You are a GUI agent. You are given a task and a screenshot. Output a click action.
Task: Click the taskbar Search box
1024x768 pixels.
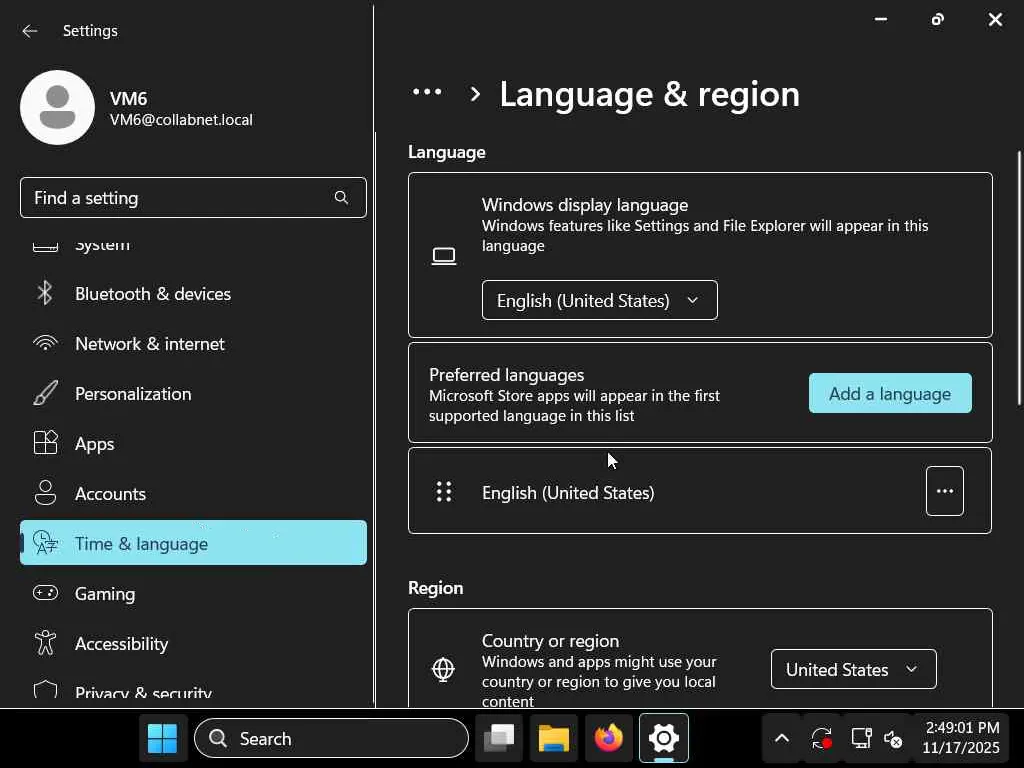coord(331,739)
